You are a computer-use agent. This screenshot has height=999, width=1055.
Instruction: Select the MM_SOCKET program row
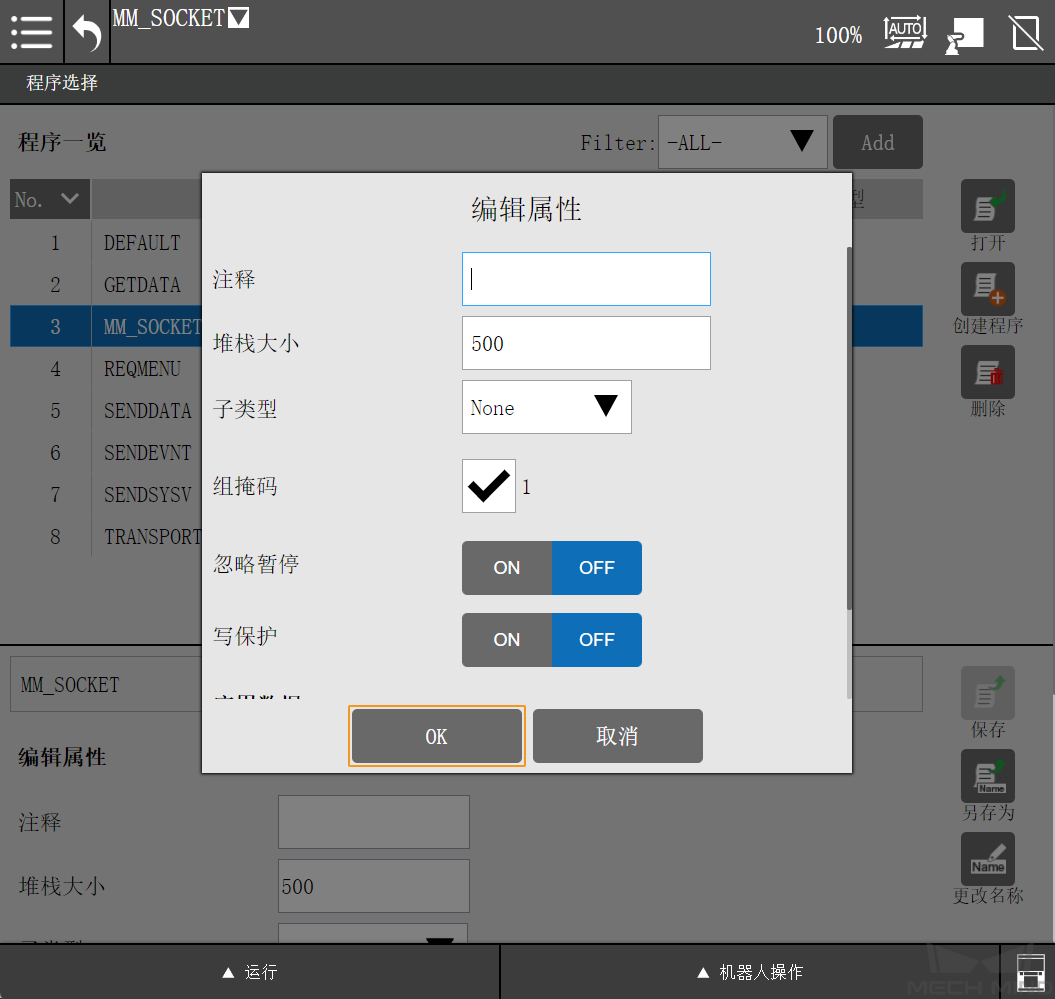(x=106, y=326)
